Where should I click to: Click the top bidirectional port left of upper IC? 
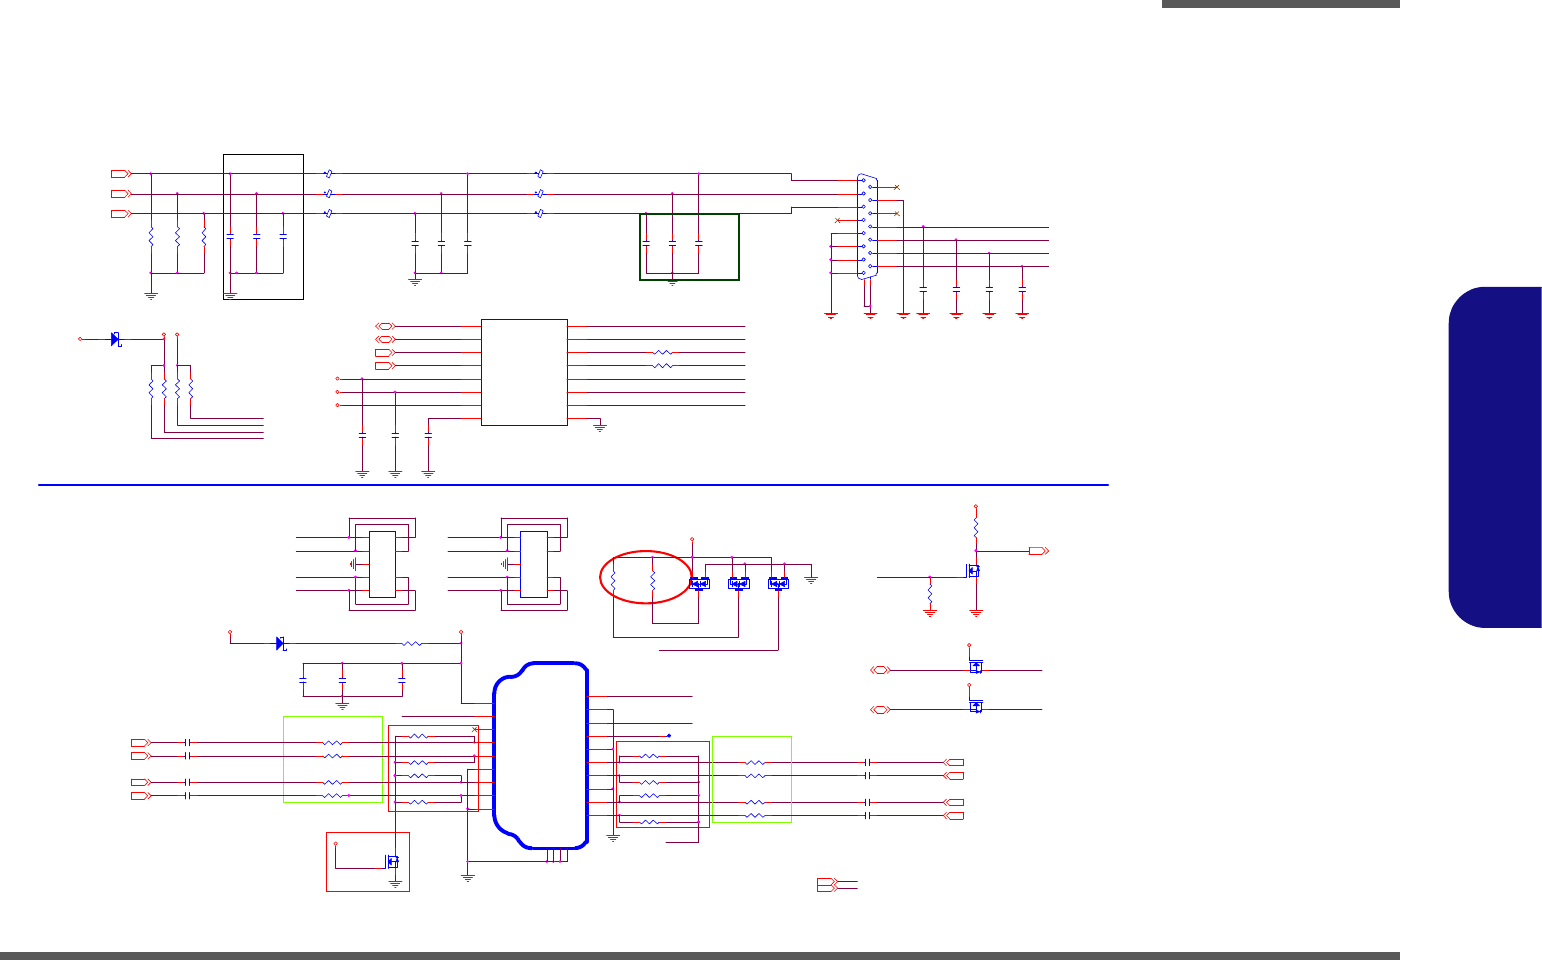(x=385, y=327)
